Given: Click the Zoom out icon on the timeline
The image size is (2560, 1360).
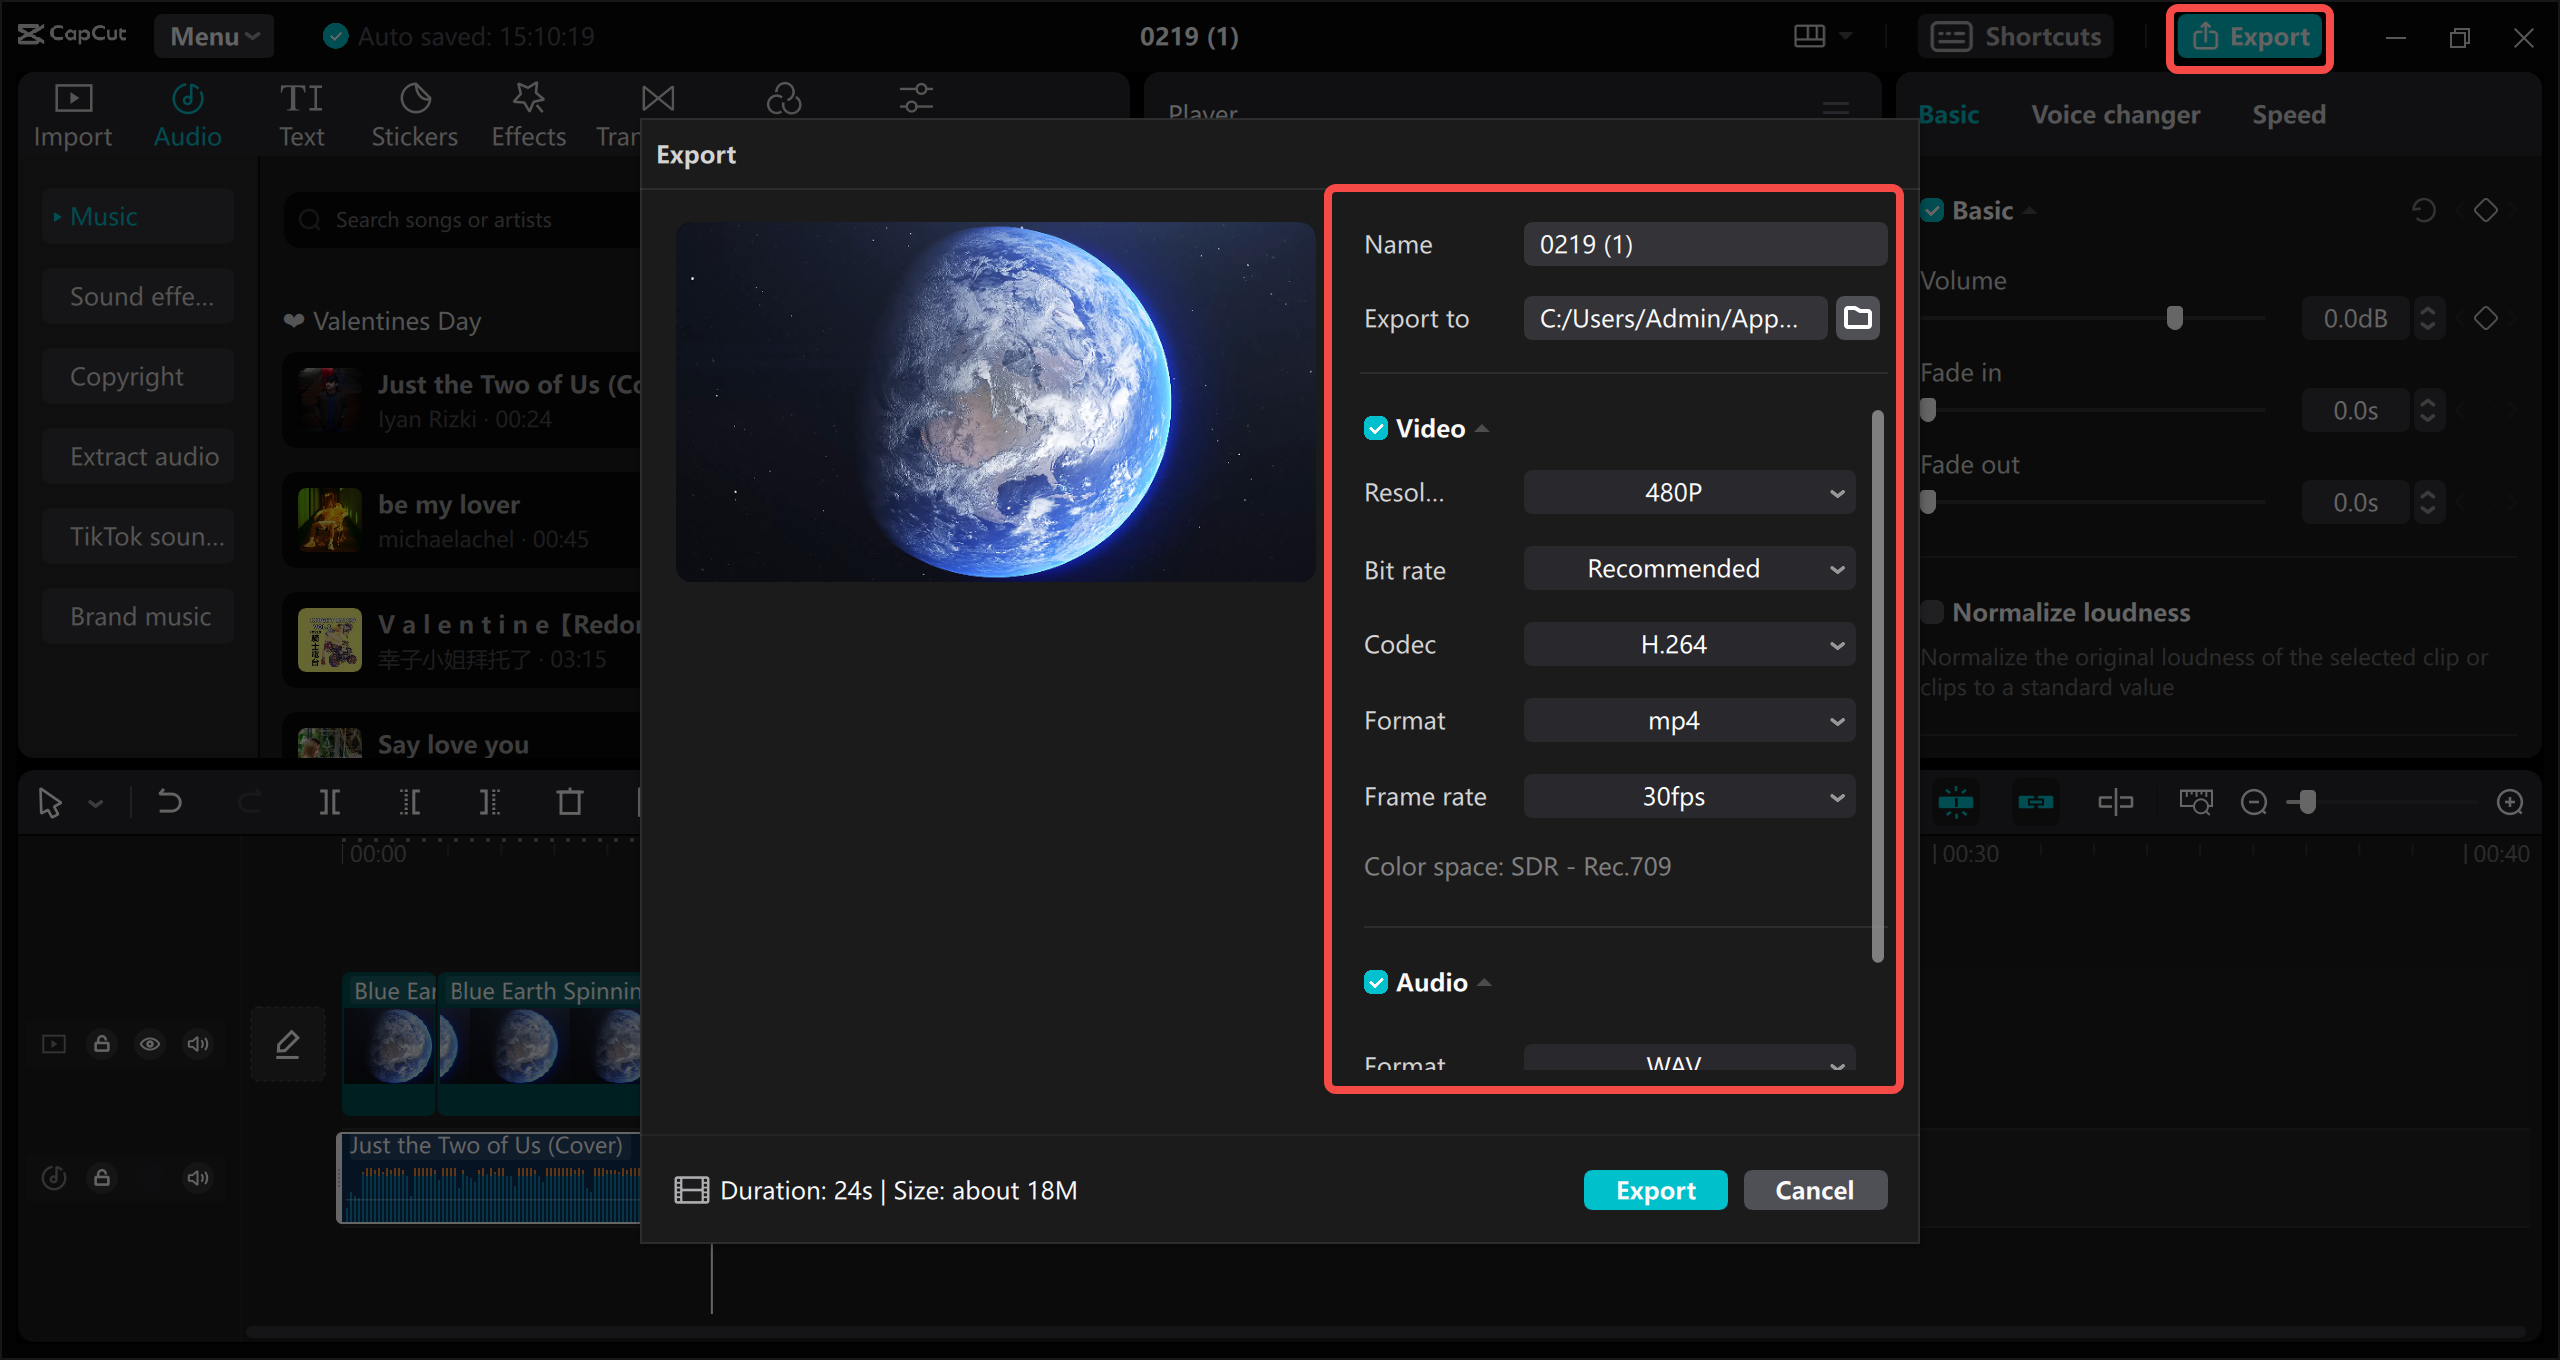Looking at the screenshot, I should (2253, 801).
